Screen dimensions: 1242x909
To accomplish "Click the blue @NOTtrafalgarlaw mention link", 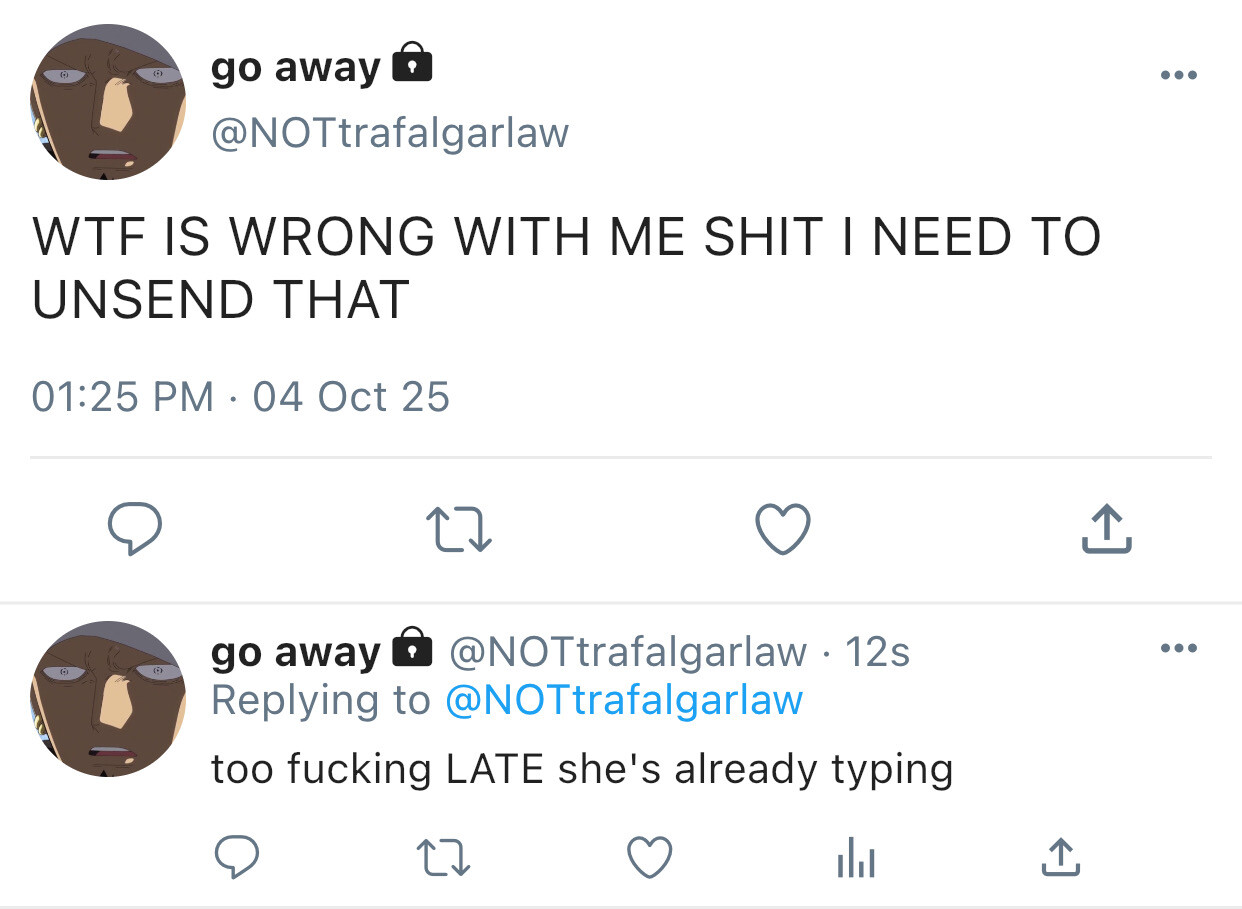I will point(623,700).
